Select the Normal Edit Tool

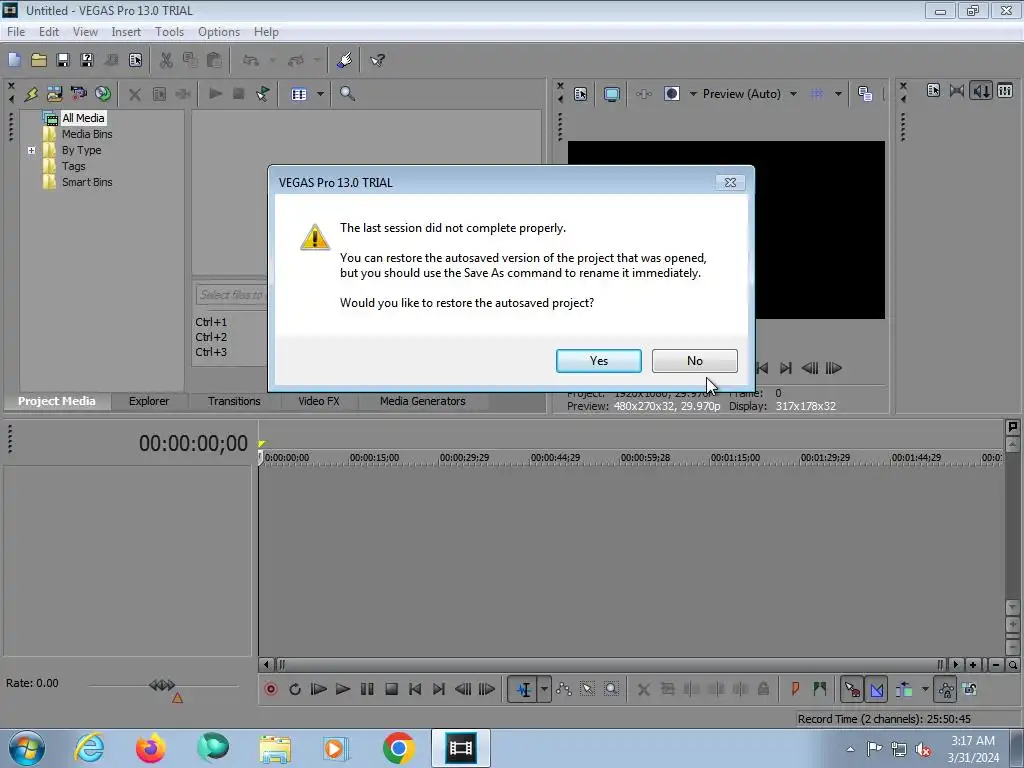coord(523,689)
